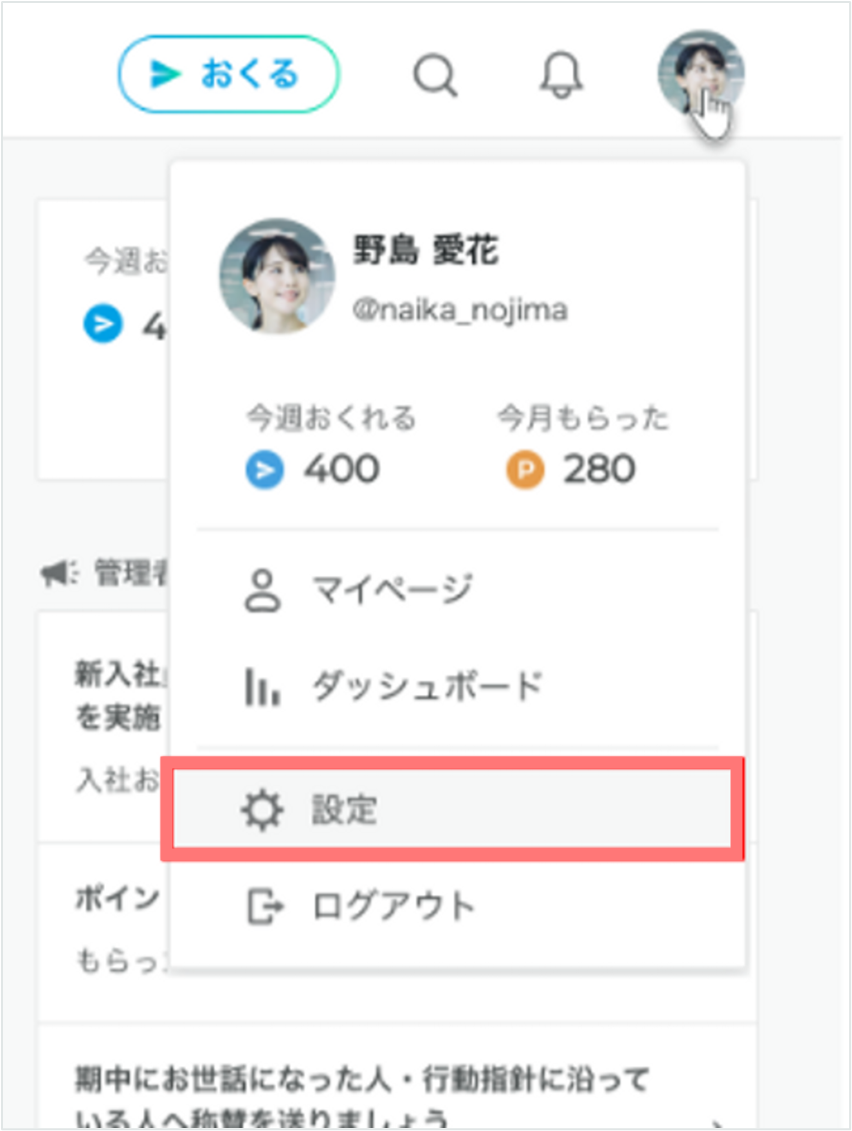The width and height of the screenshot is (852, 1131).
Task: Click the gear icon beside 設定
Action: pos(263,809)
